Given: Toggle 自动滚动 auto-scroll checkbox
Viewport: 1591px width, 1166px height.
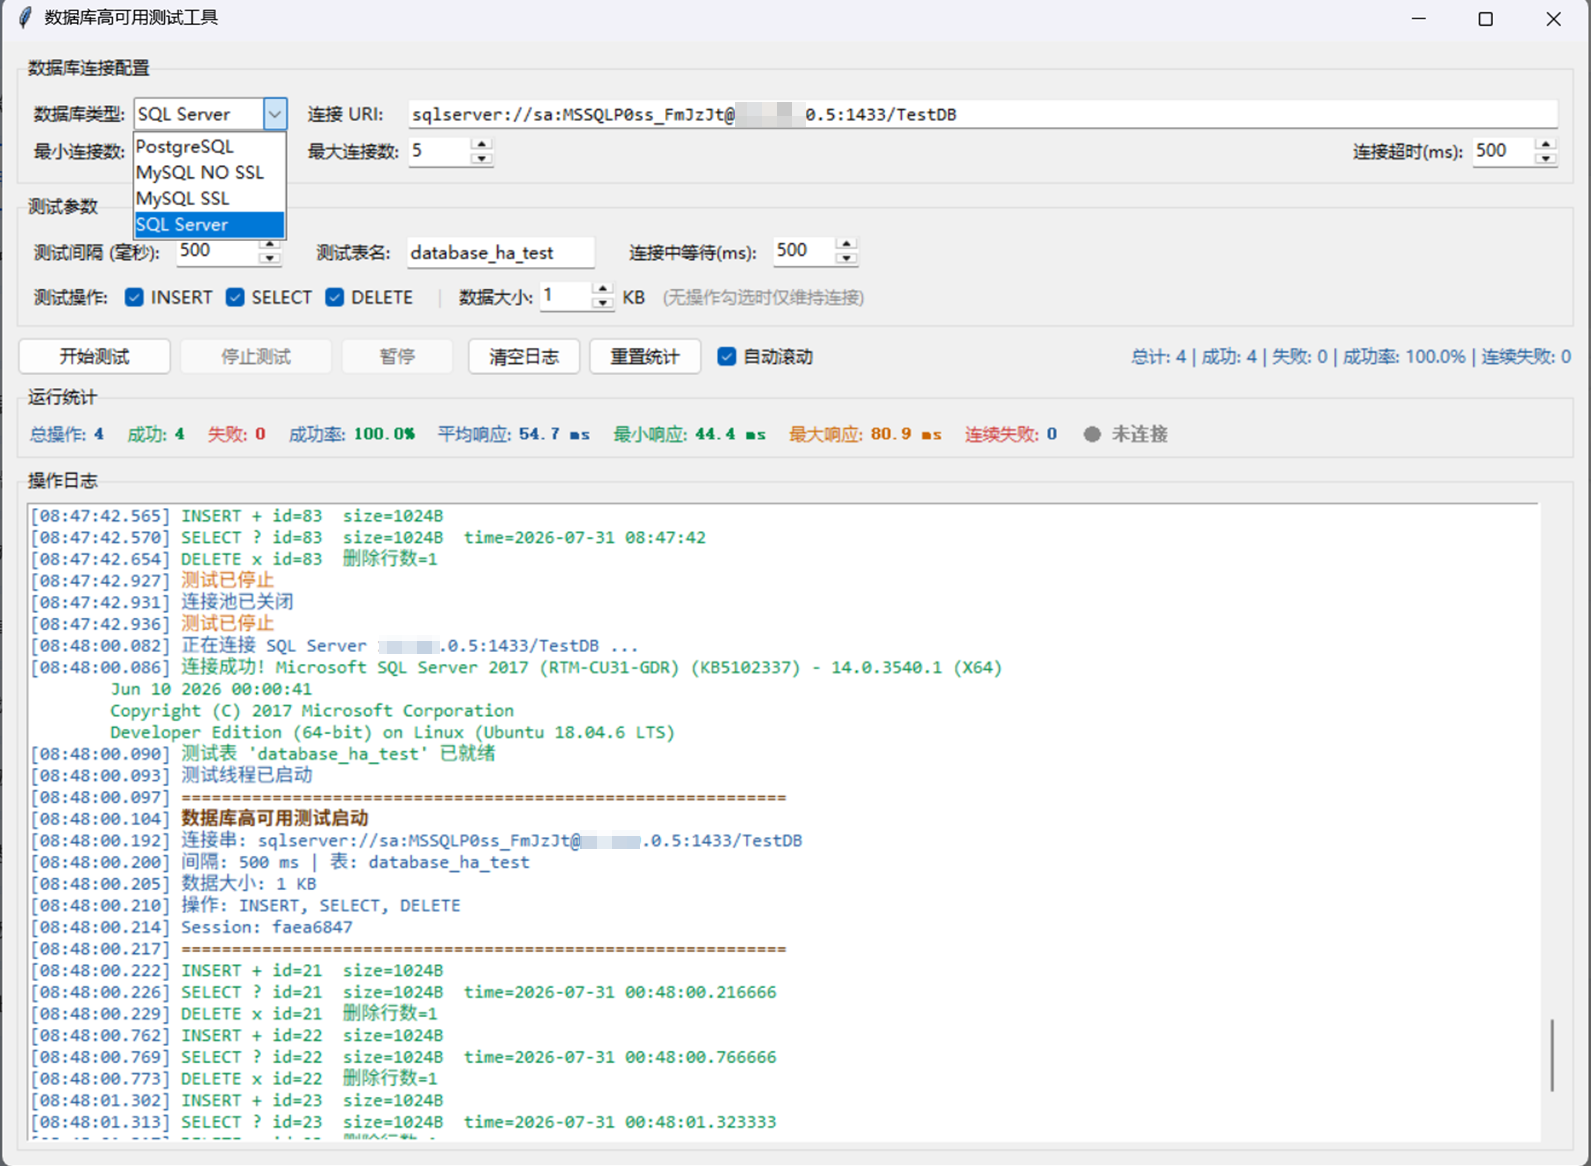Looking at the screenshot, I should coord(727,357).
